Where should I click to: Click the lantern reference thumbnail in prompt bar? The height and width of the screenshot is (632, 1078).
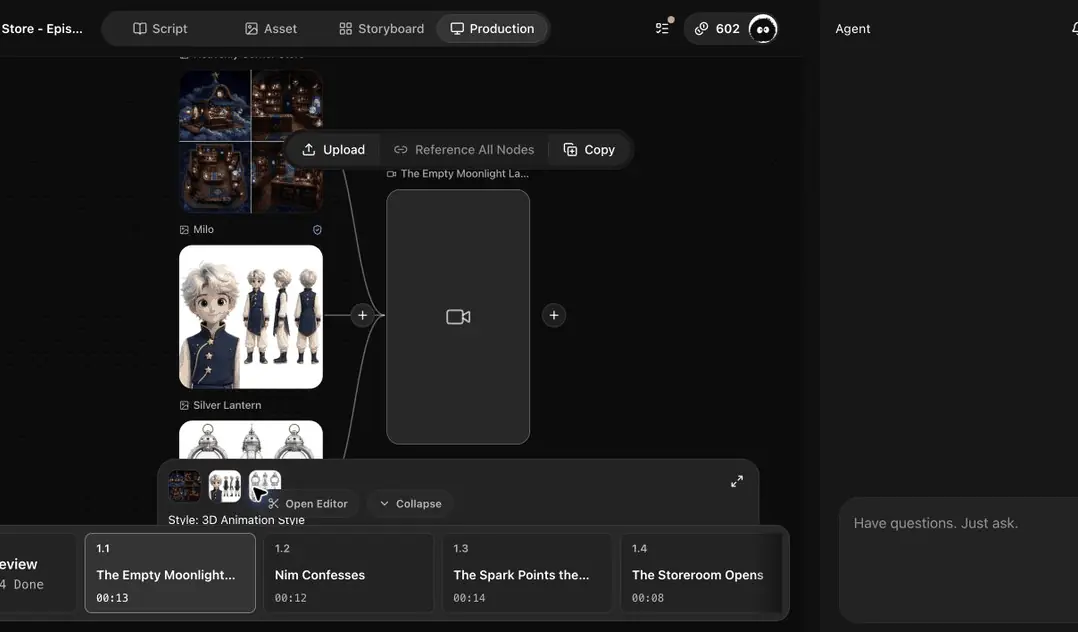pos(265,486)
